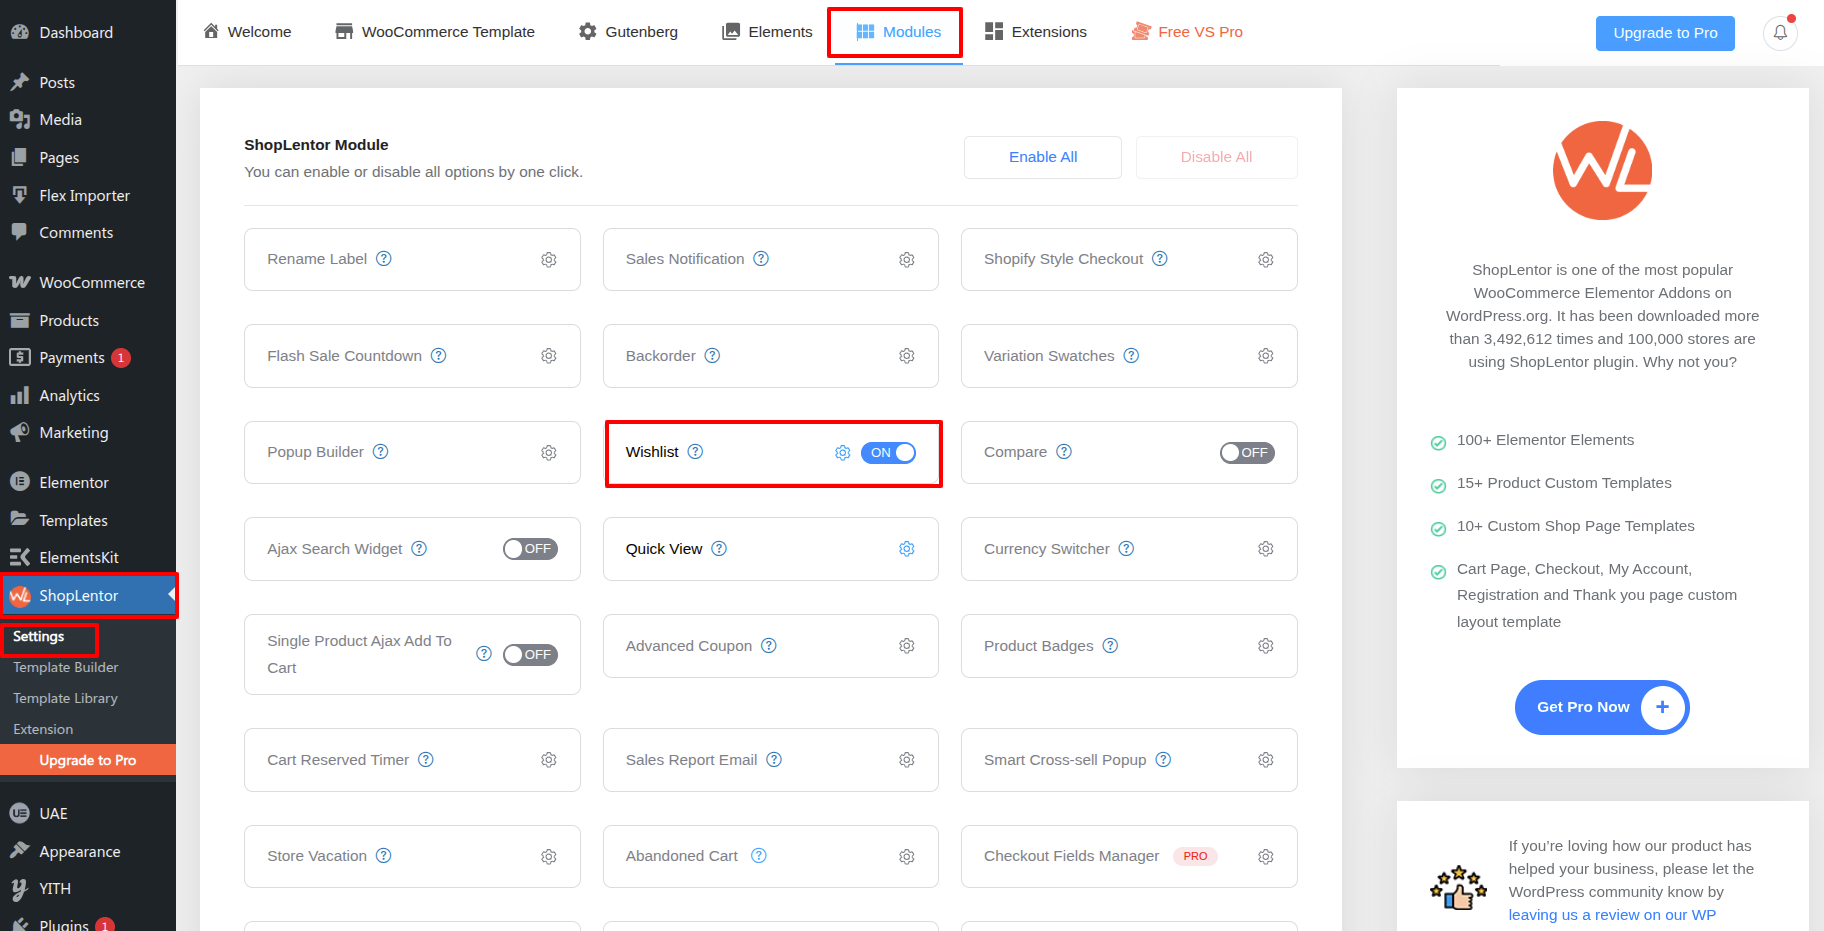The height and width of the screenshot is (931, 1824).
Task: Switch to the WooCommerce Template tab
Action: pyautogui.click(x=435, y=32)
